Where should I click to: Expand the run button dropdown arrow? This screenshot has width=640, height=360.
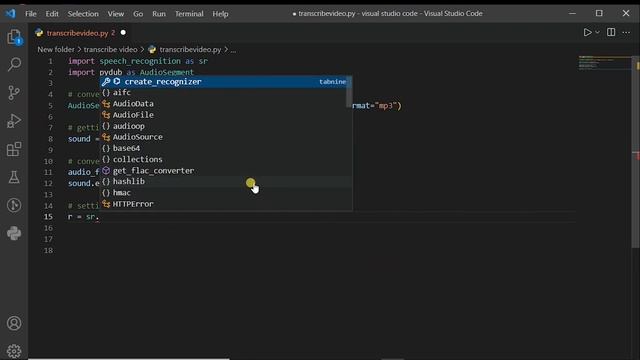(597, 32)
